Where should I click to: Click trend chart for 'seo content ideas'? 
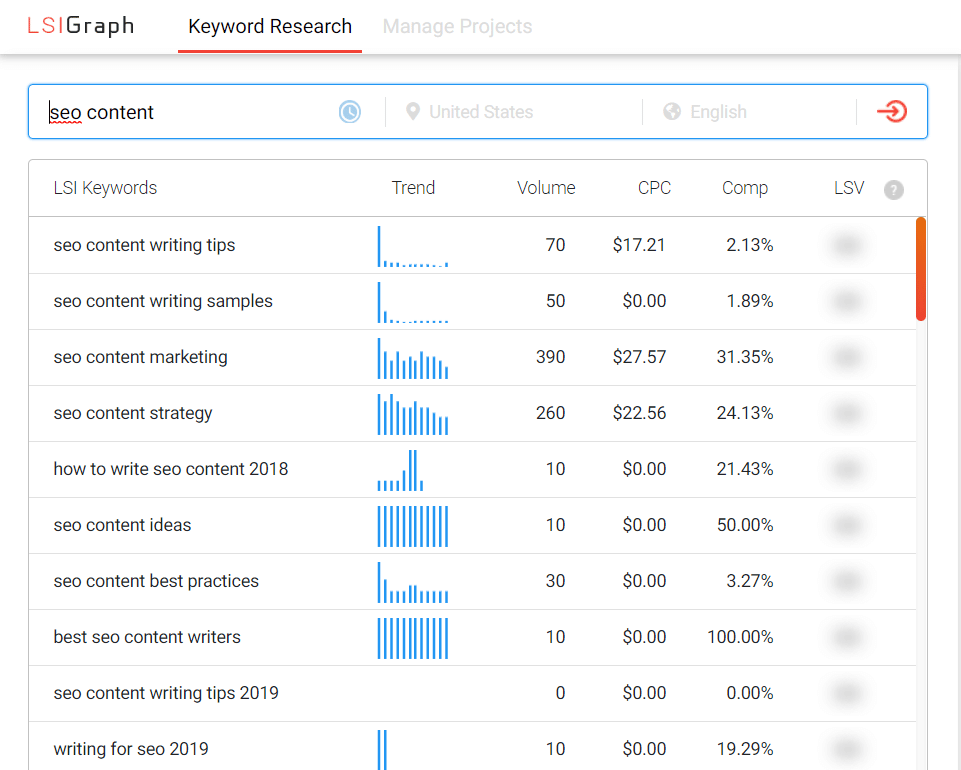point(412,526)
